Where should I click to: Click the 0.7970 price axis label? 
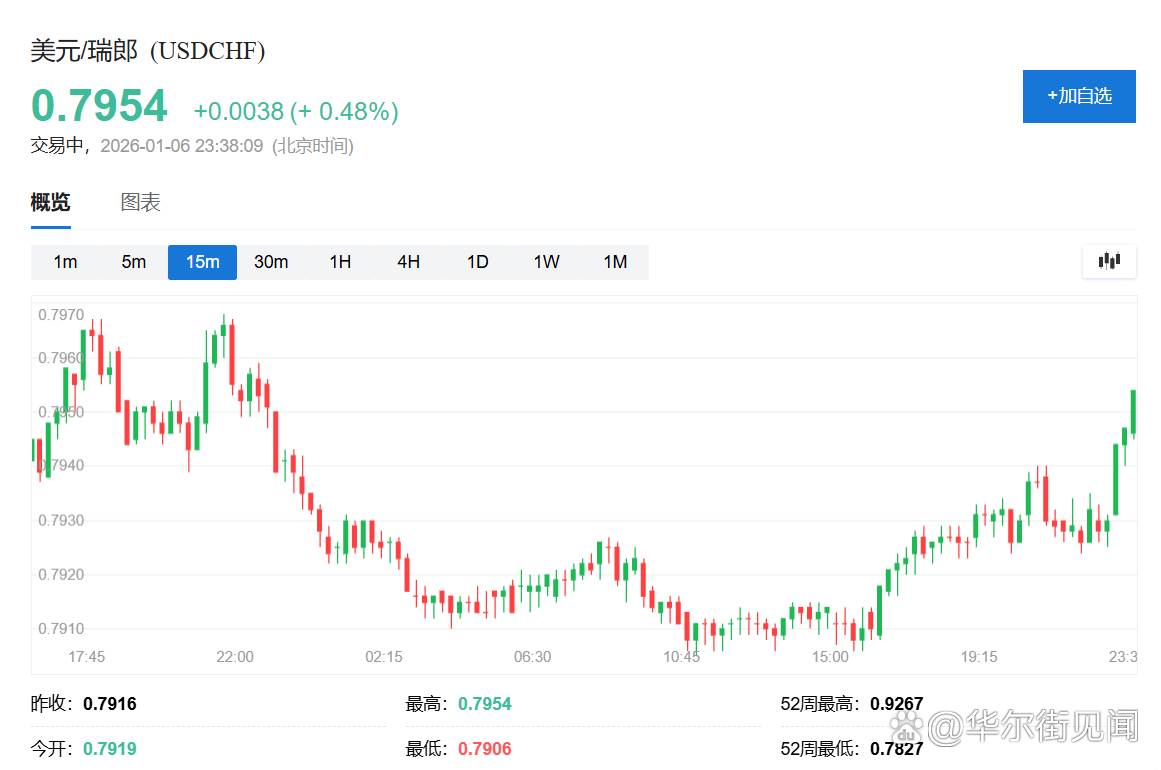point(61,315)
